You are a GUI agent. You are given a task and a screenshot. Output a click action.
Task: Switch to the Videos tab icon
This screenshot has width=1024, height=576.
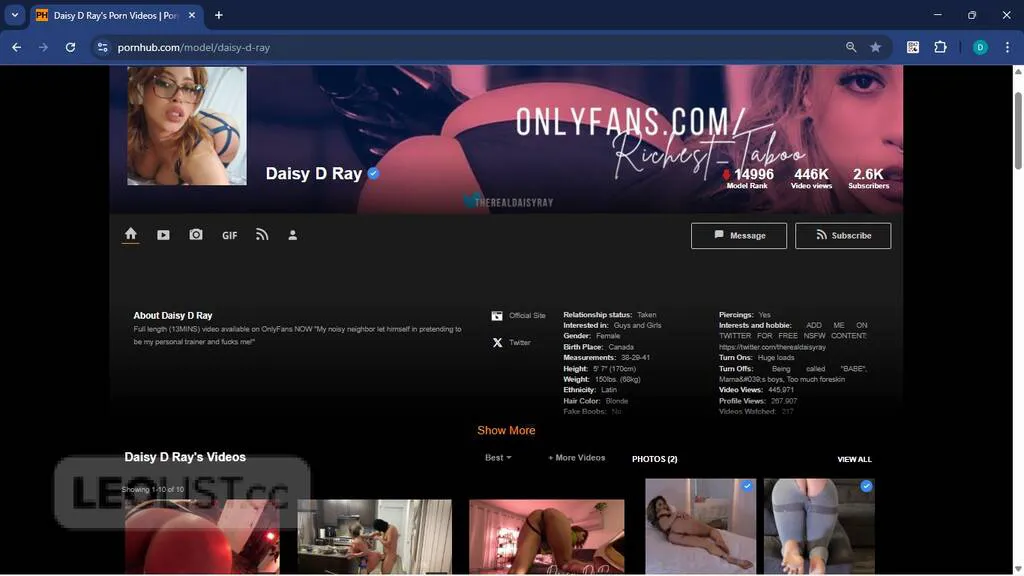tap(163, 235)
